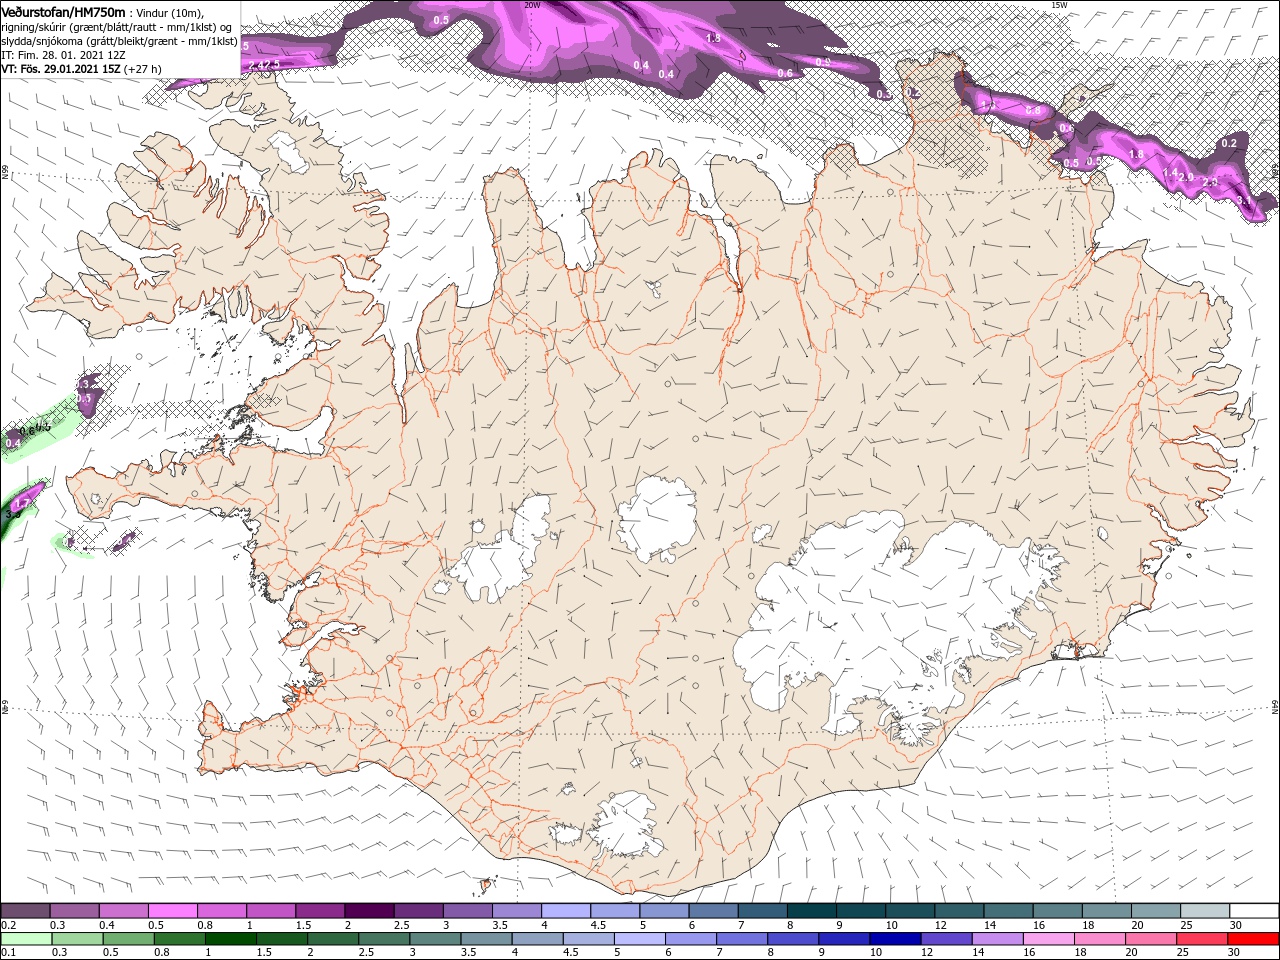Click the light pink swatch above lower-row 16
Screen dimensions: 1280x960
(x=1050, y=939)
